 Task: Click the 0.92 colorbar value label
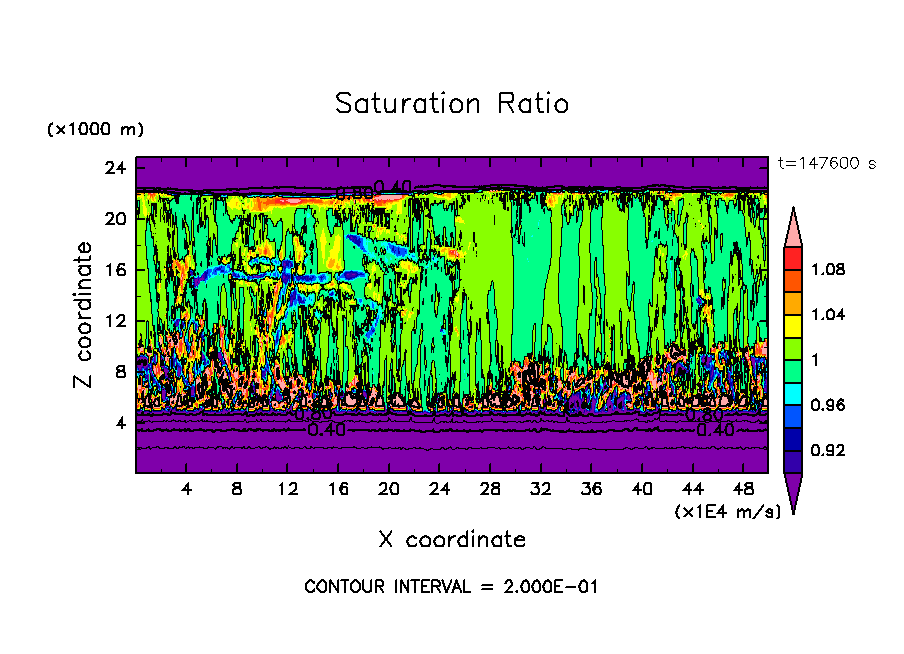pos(829,450)
